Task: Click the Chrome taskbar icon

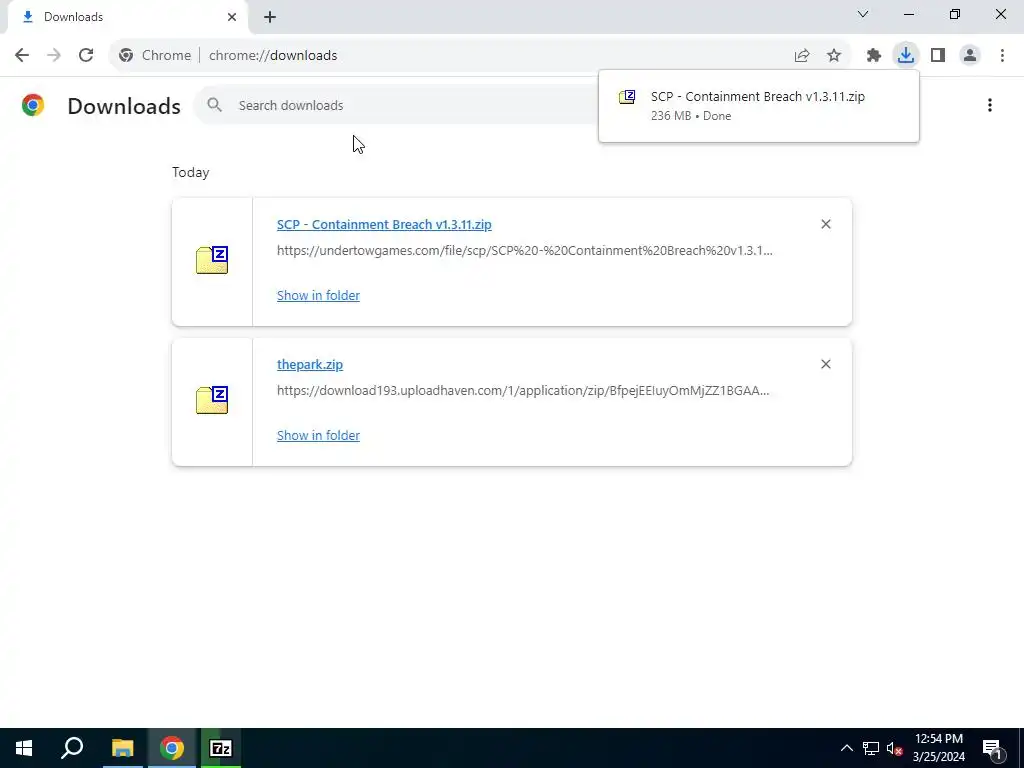Action: coord(172,748)
